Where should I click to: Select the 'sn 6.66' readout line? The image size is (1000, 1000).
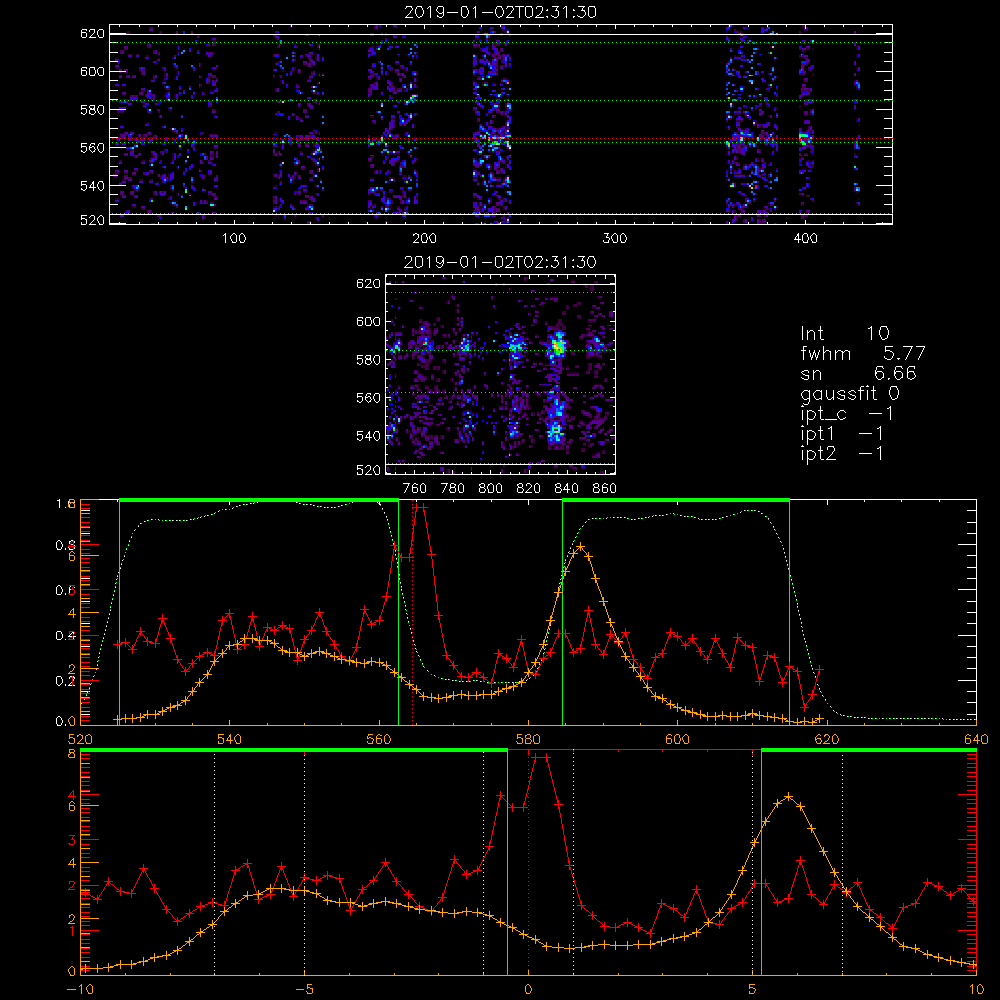click(858, 373)
